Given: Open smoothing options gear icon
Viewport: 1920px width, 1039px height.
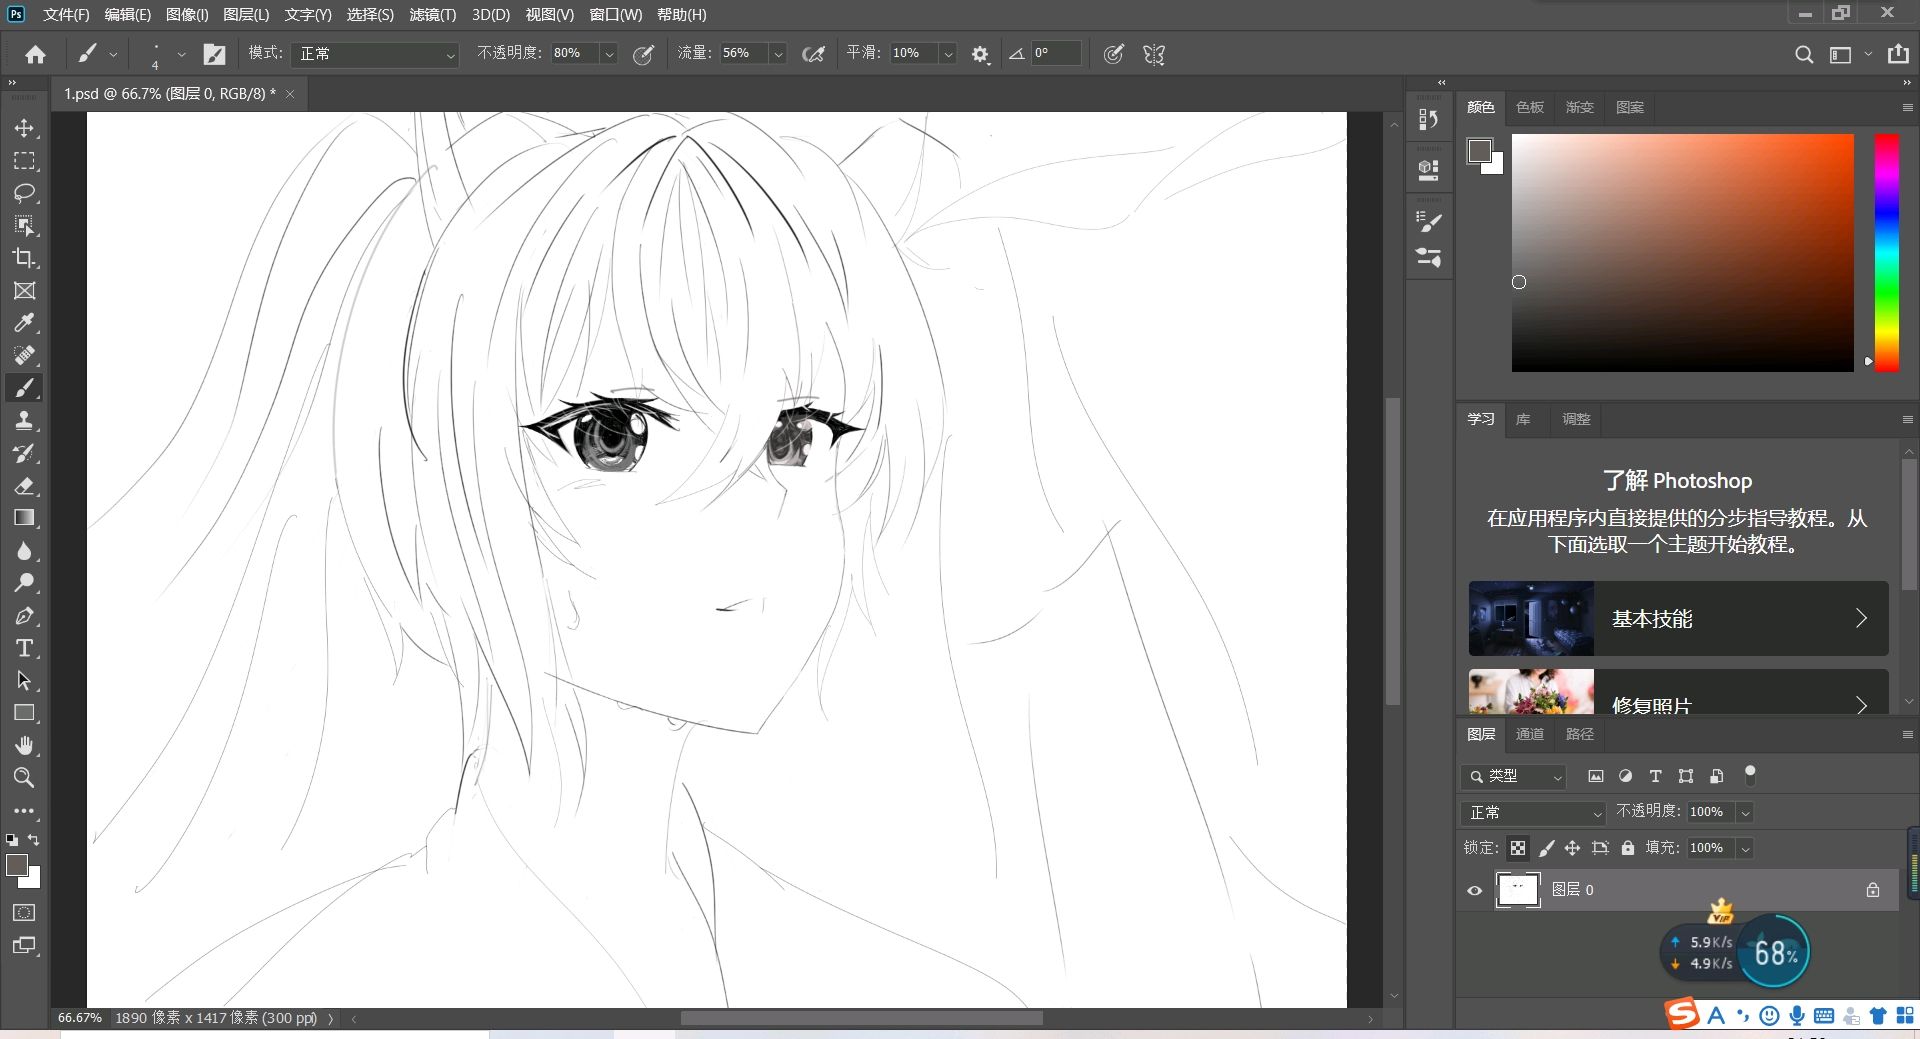Looking at the screenshot, I should tap(980, 54).
